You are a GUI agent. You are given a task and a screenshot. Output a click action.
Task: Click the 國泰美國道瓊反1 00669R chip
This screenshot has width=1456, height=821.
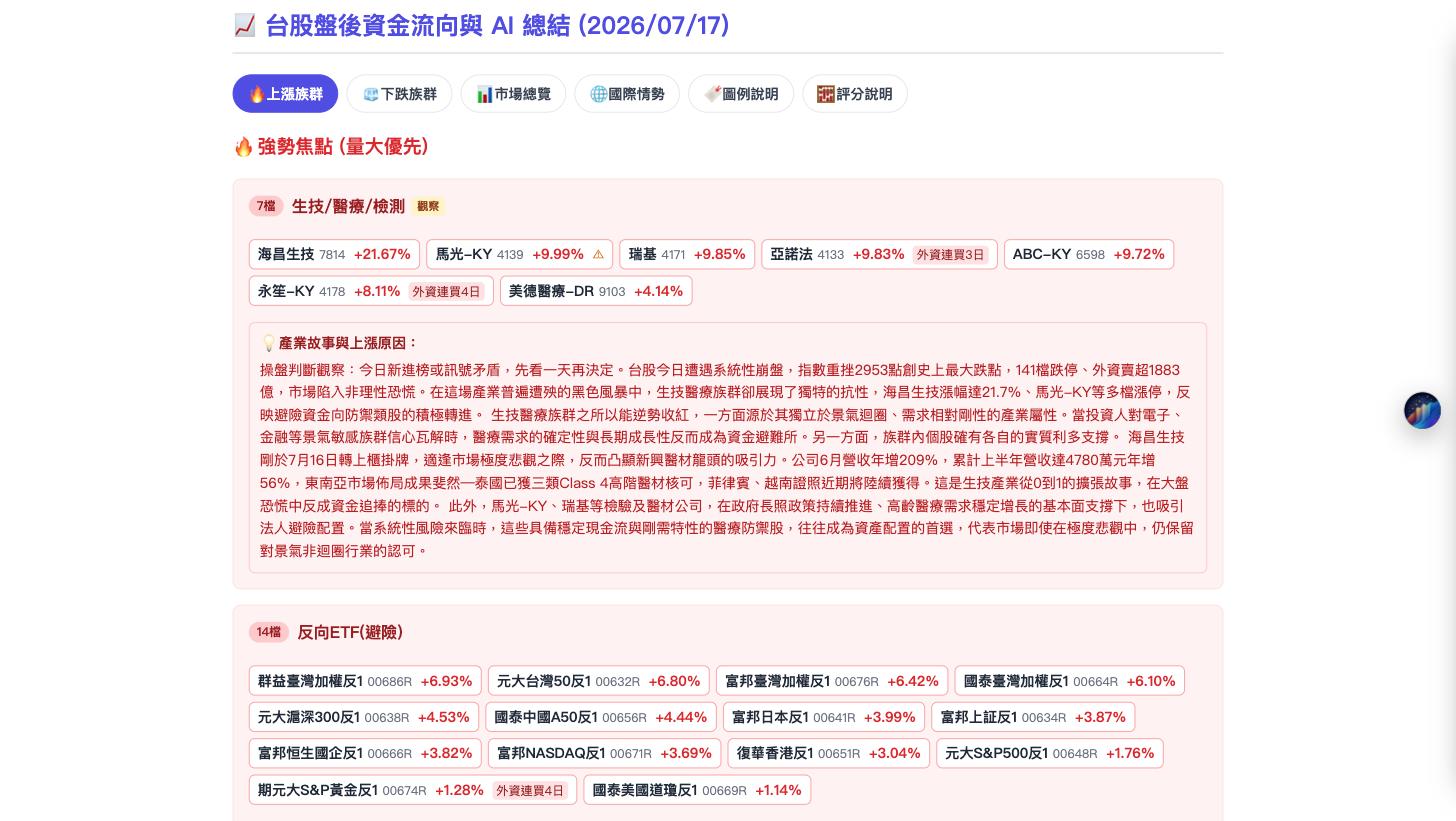click(x=697, y=790)
